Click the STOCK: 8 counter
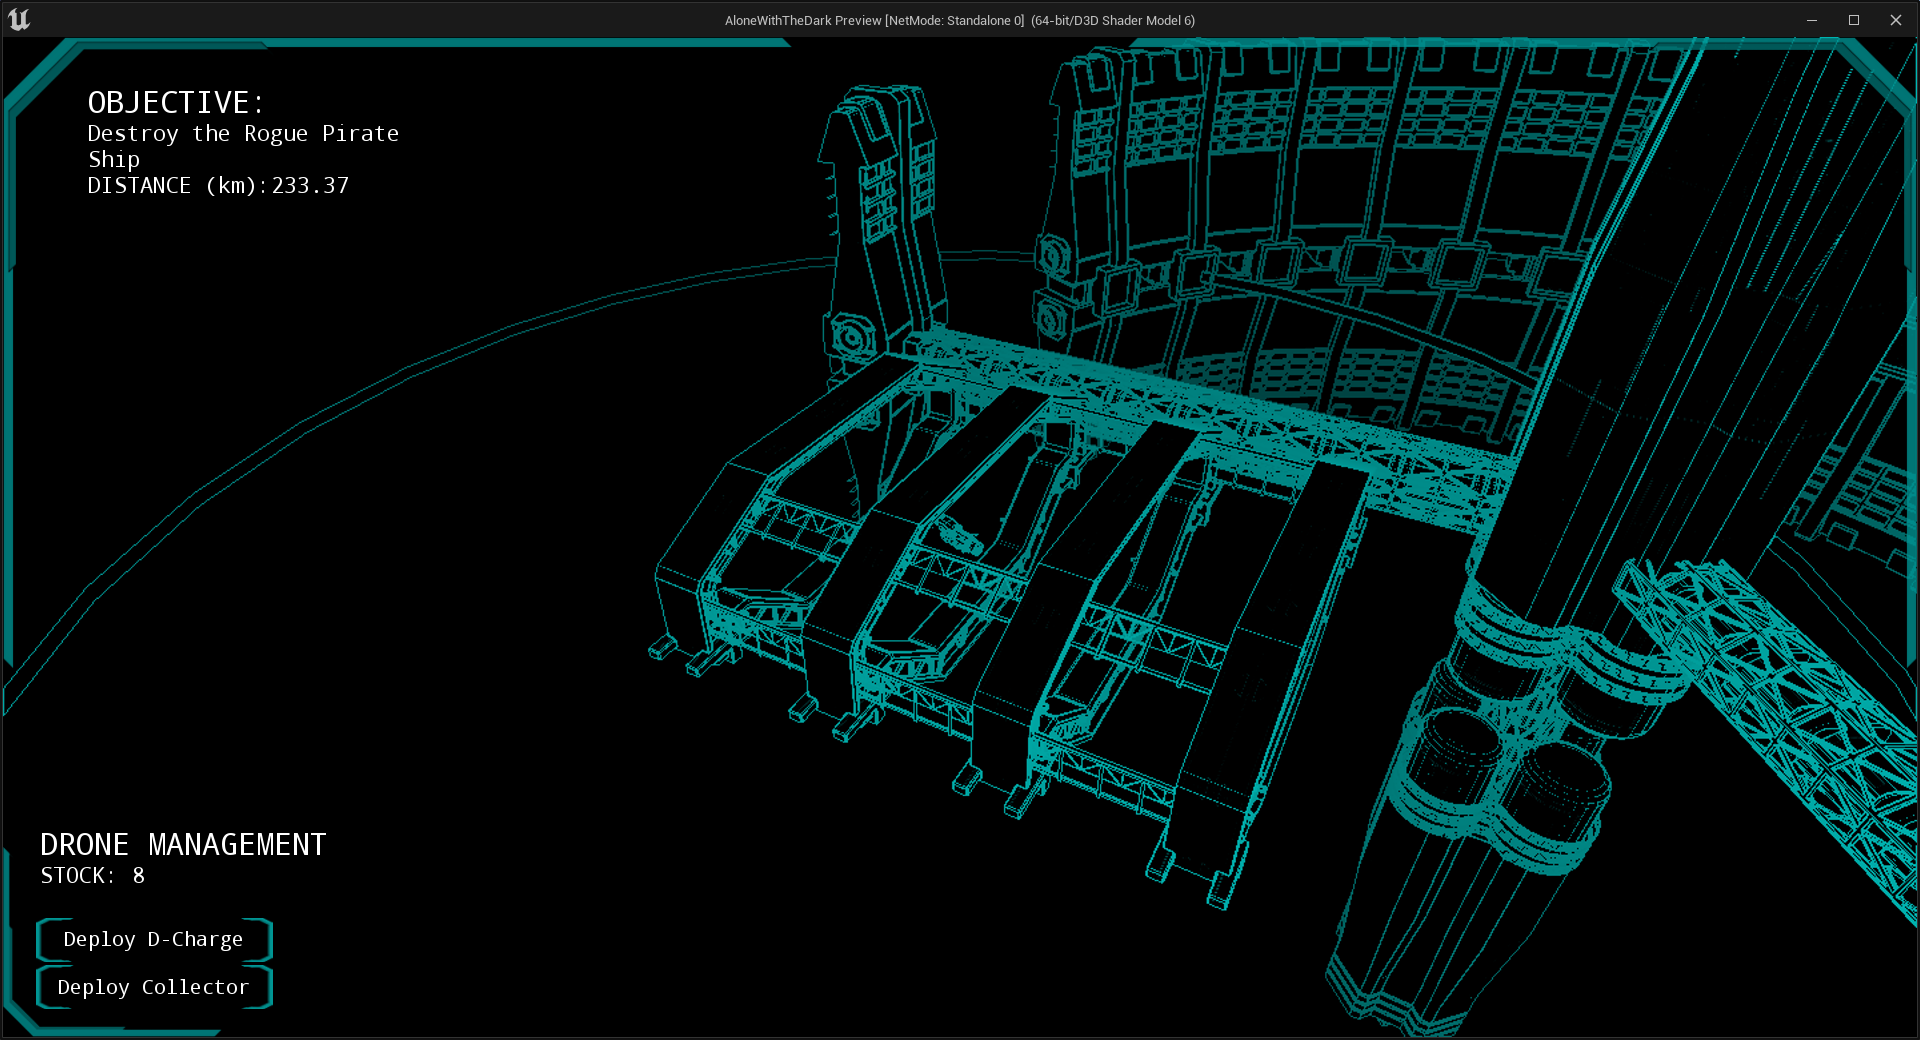This screenshot has width=1920, height=1040. [x=92, y=876]
